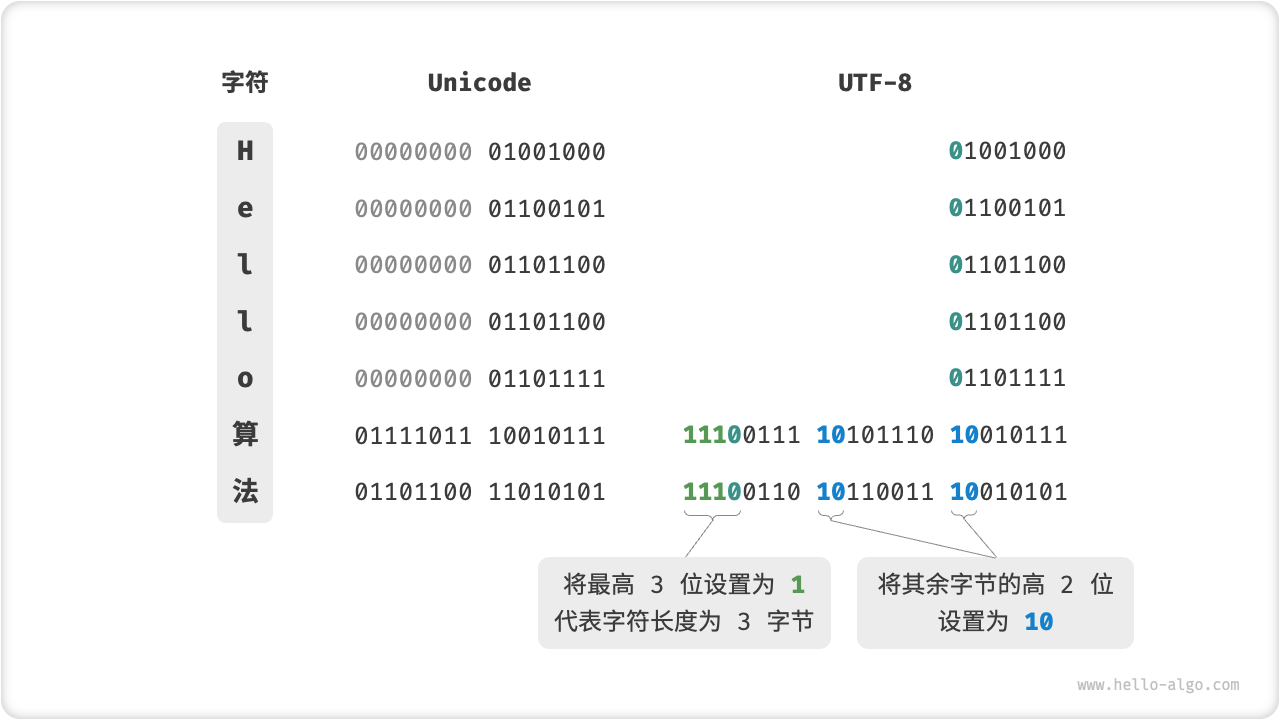The height and width of the screenshot is (720, 1280).
Task: Click the Unicode value 00000000 01100101
Action: click(x=480, y=209)
